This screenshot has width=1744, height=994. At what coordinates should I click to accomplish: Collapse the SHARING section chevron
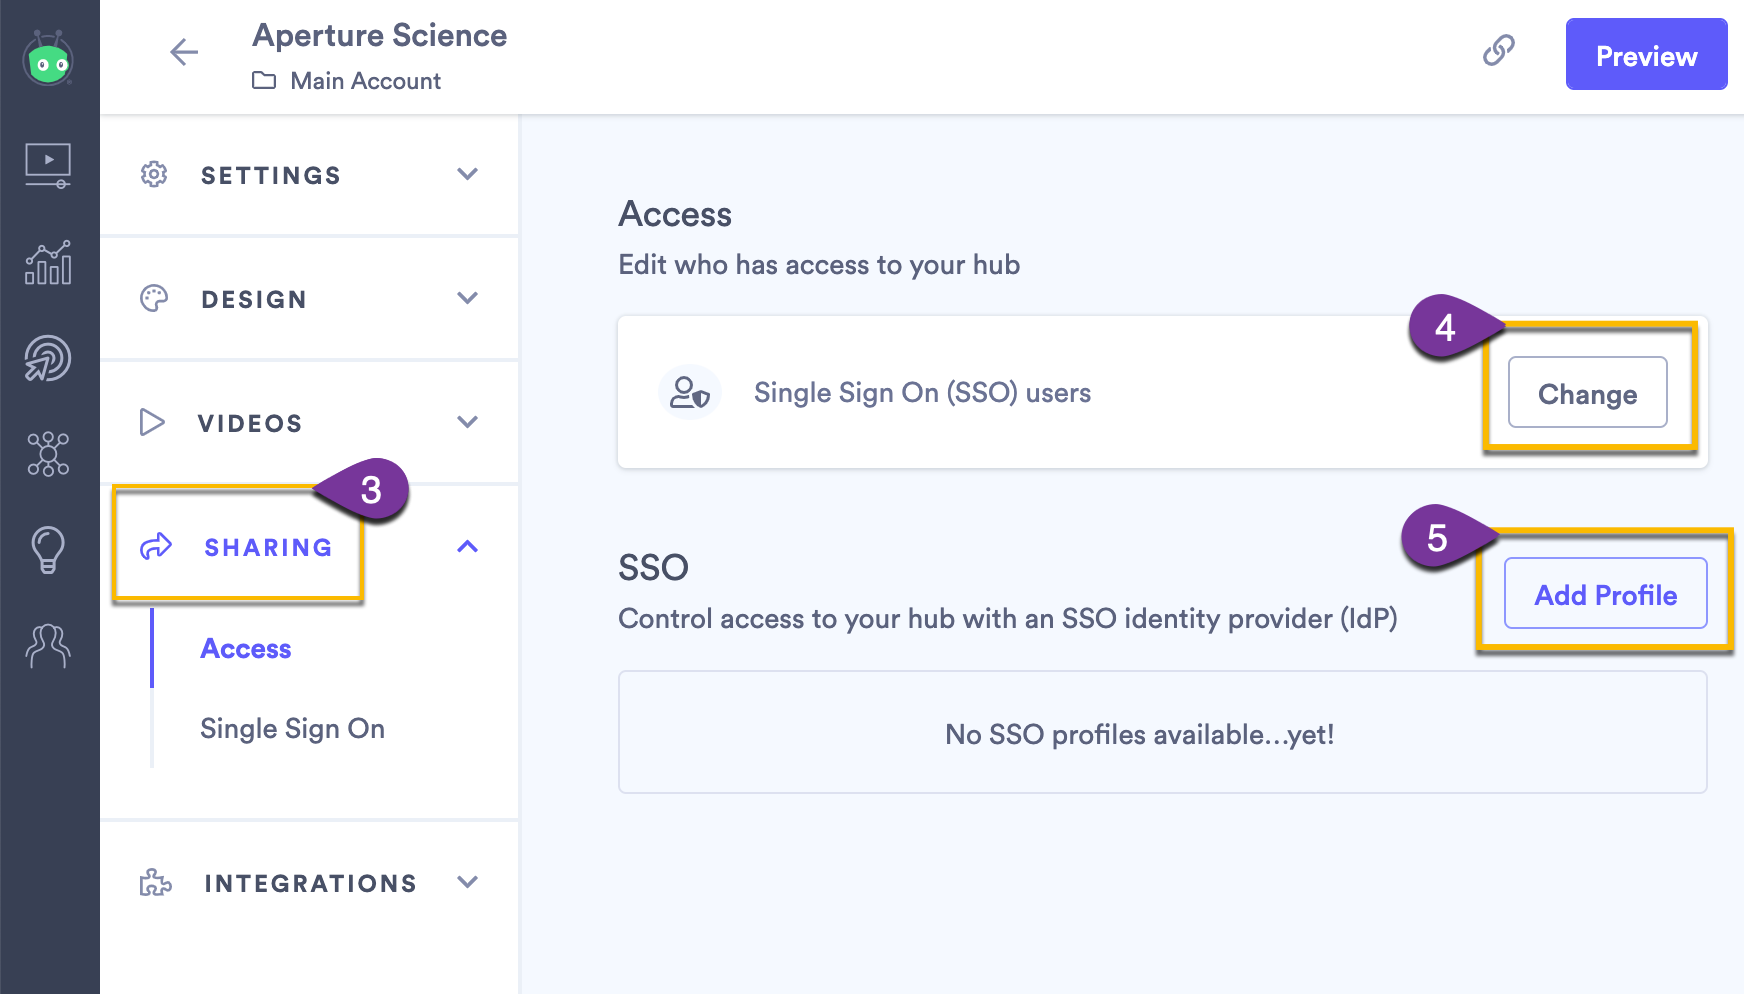tap(467, 546)
